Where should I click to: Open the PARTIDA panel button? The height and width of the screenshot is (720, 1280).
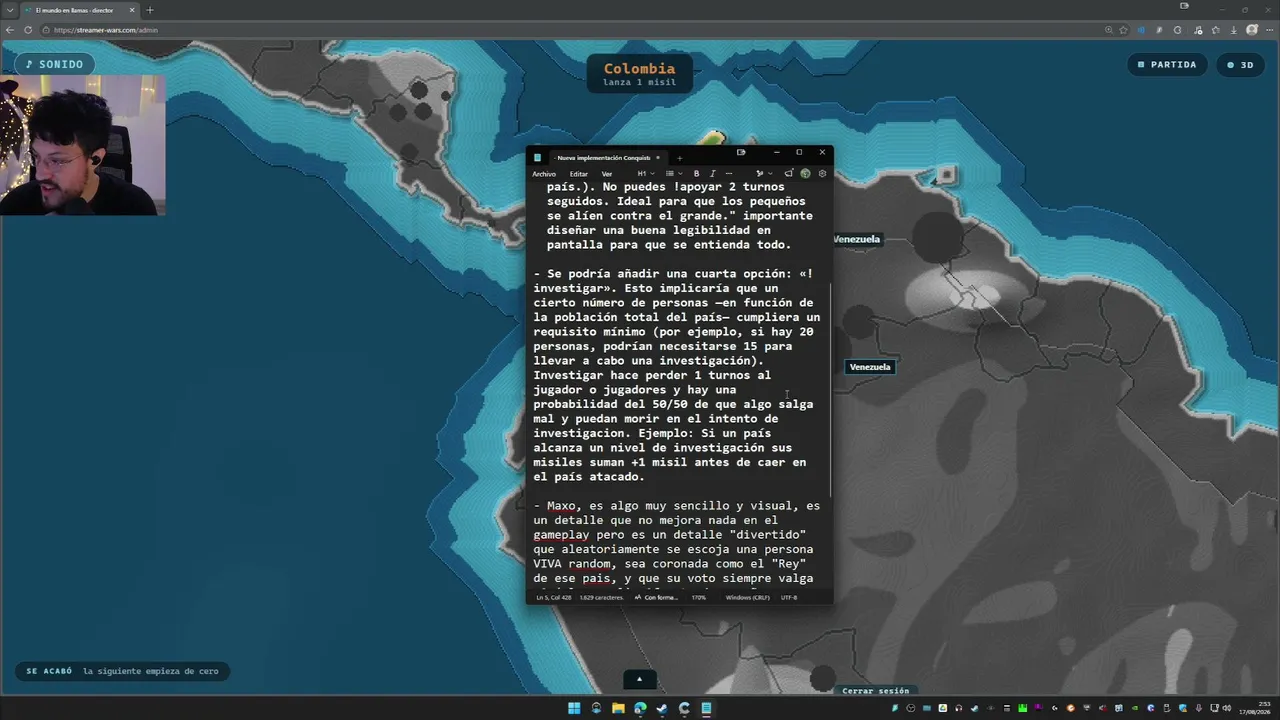tap(1167, 64)
